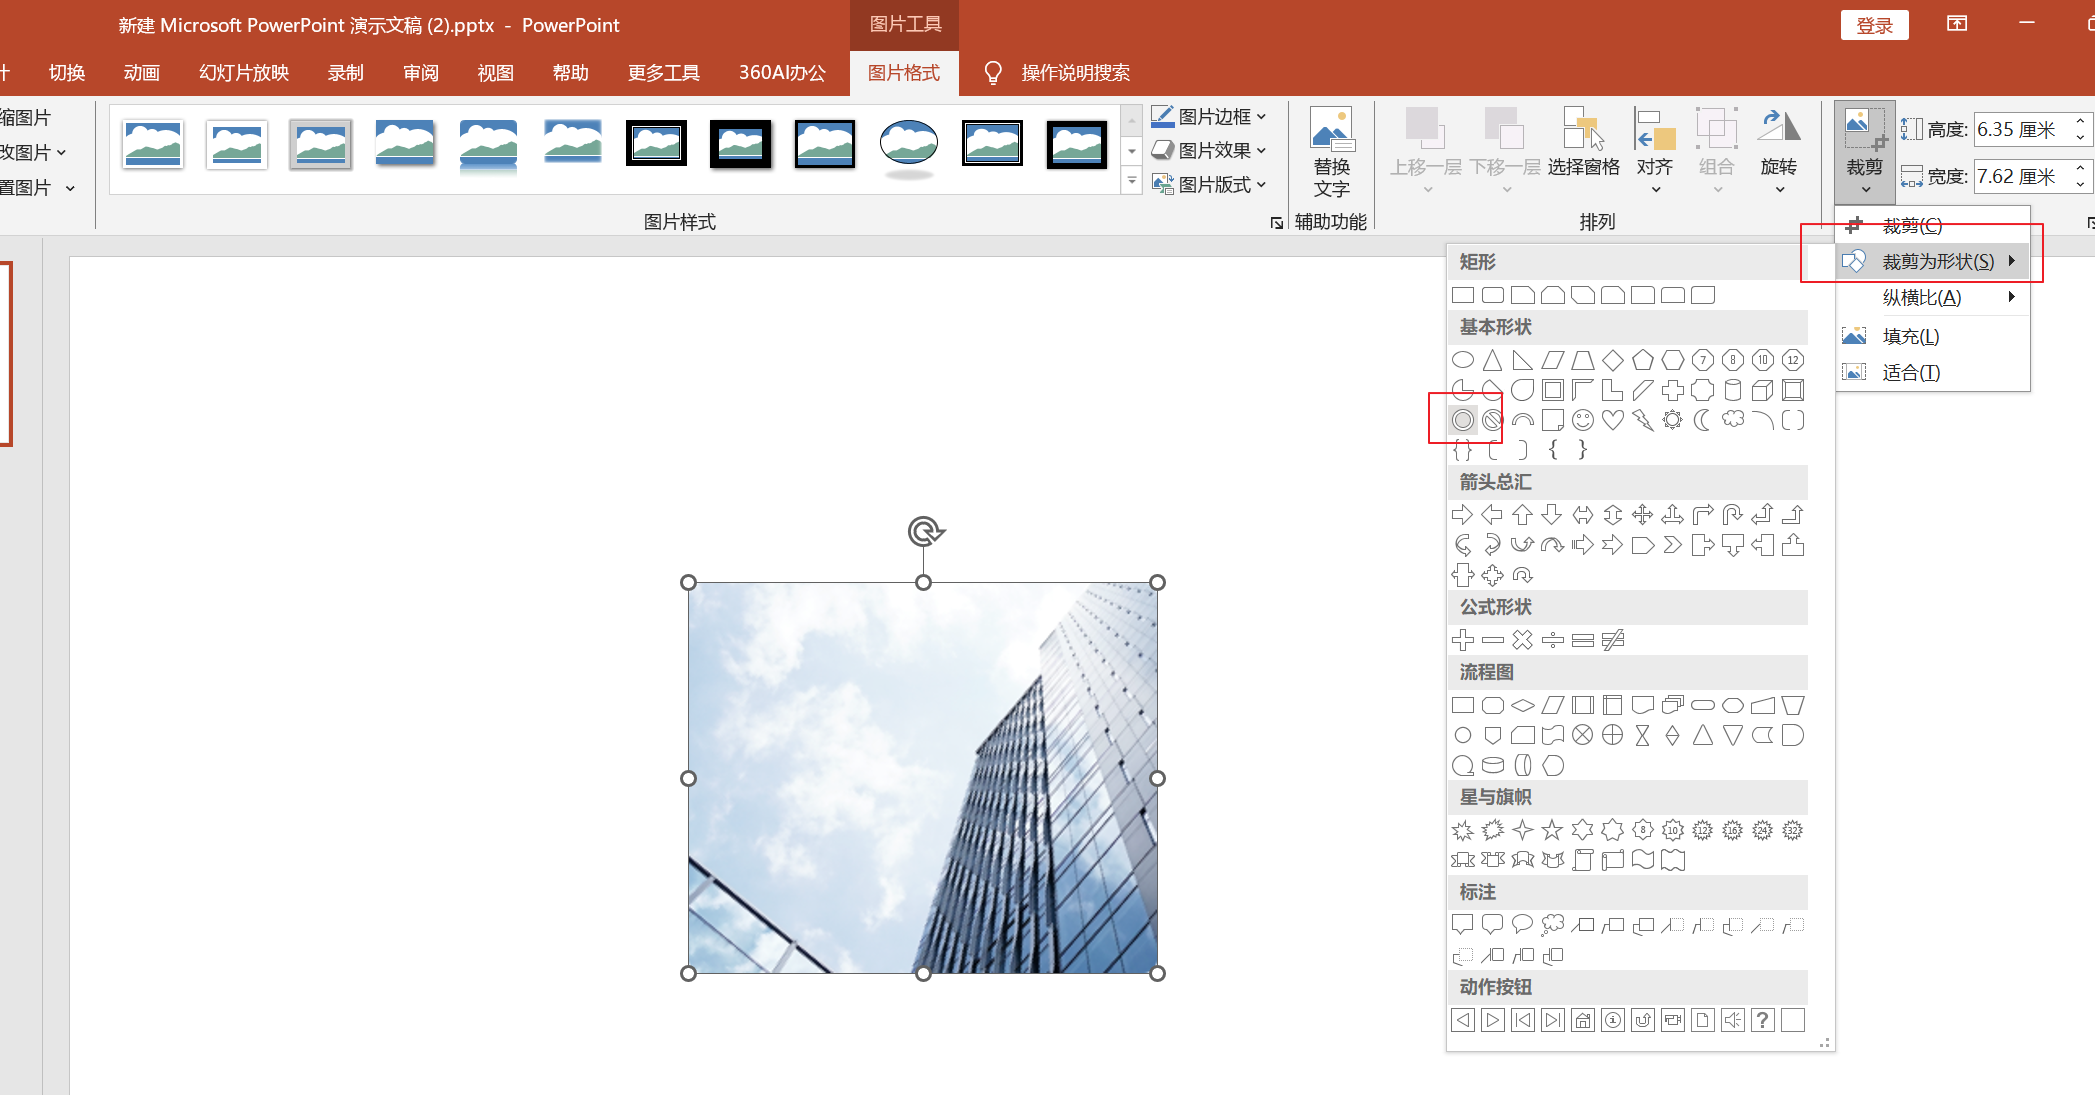2095x1095 pixels.
Task: Switch to the Animations (动画) tab
Action: coord(142,73)
